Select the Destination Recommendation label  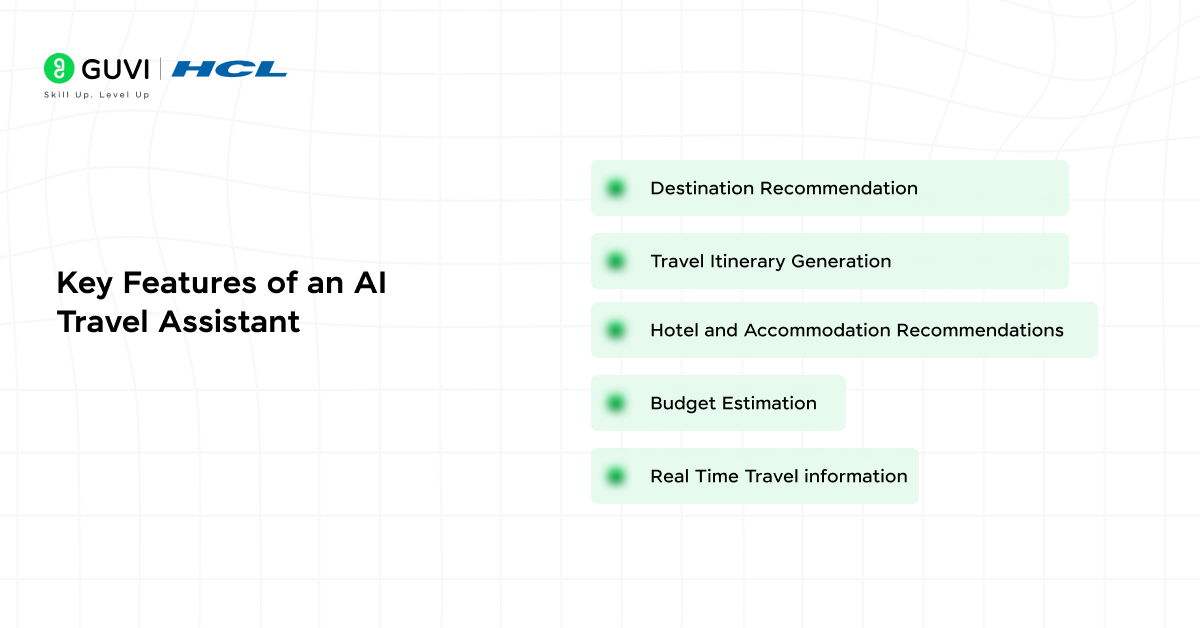point(783,188)
